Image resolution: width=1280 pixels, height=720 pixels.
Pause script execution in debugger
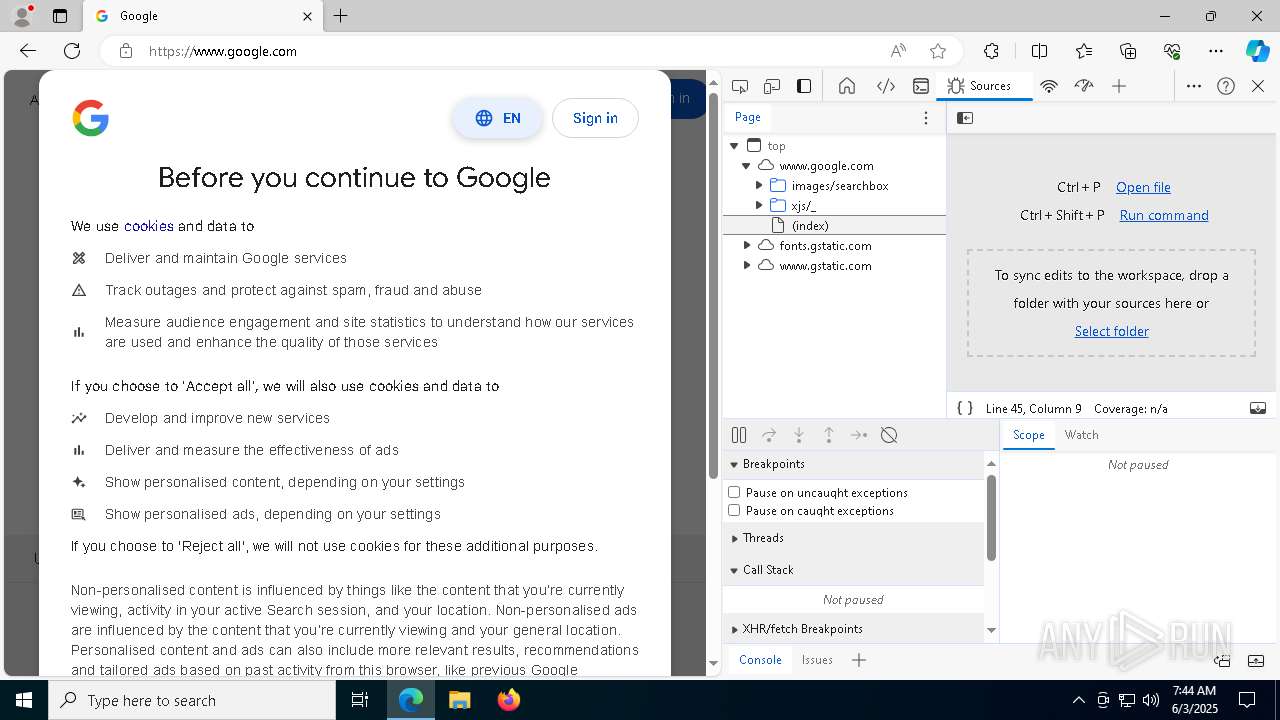(x=739, y=435)
